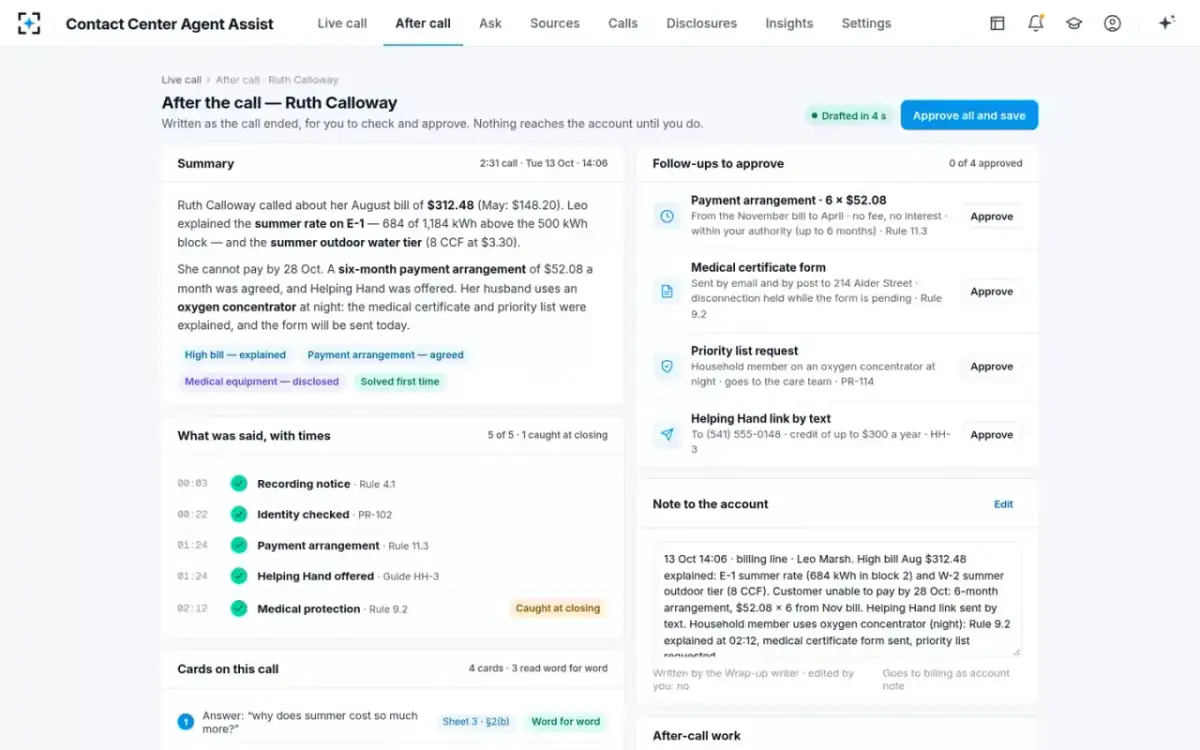Image resolution: width=1200 pixels, height=750 pixels.
Task: Toggle the green check for Recording notice
Action: click(x=238, y=483)
